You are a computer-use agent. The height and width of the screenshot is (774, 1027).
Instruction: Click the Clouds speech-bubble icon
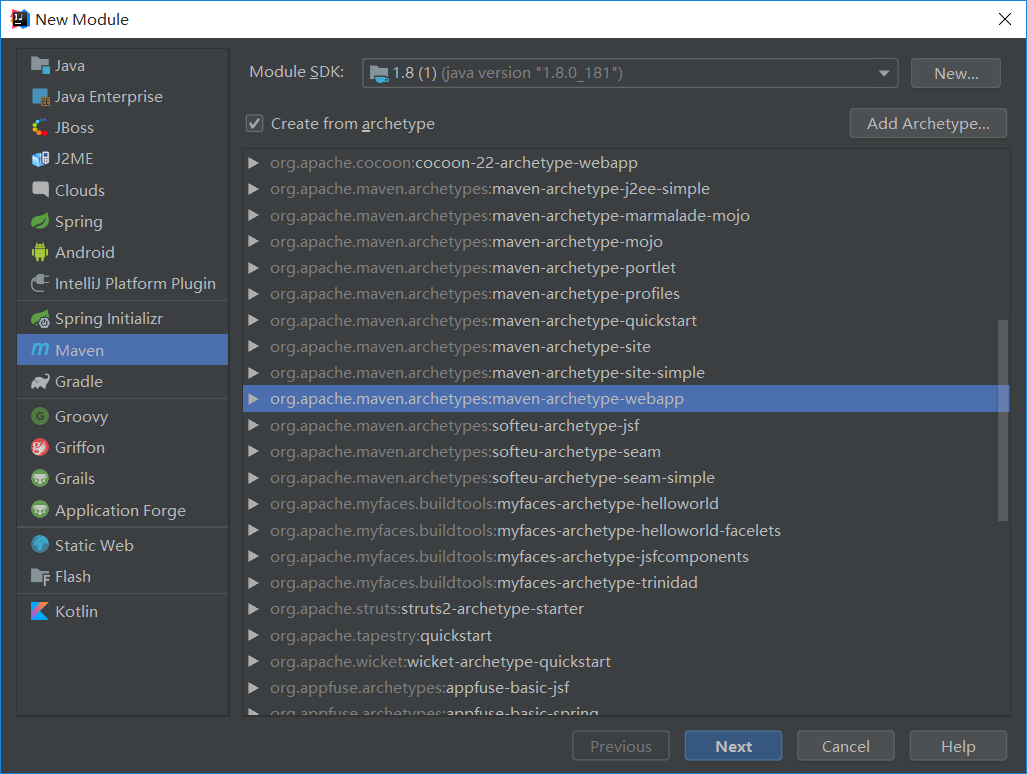coord(40,190)
